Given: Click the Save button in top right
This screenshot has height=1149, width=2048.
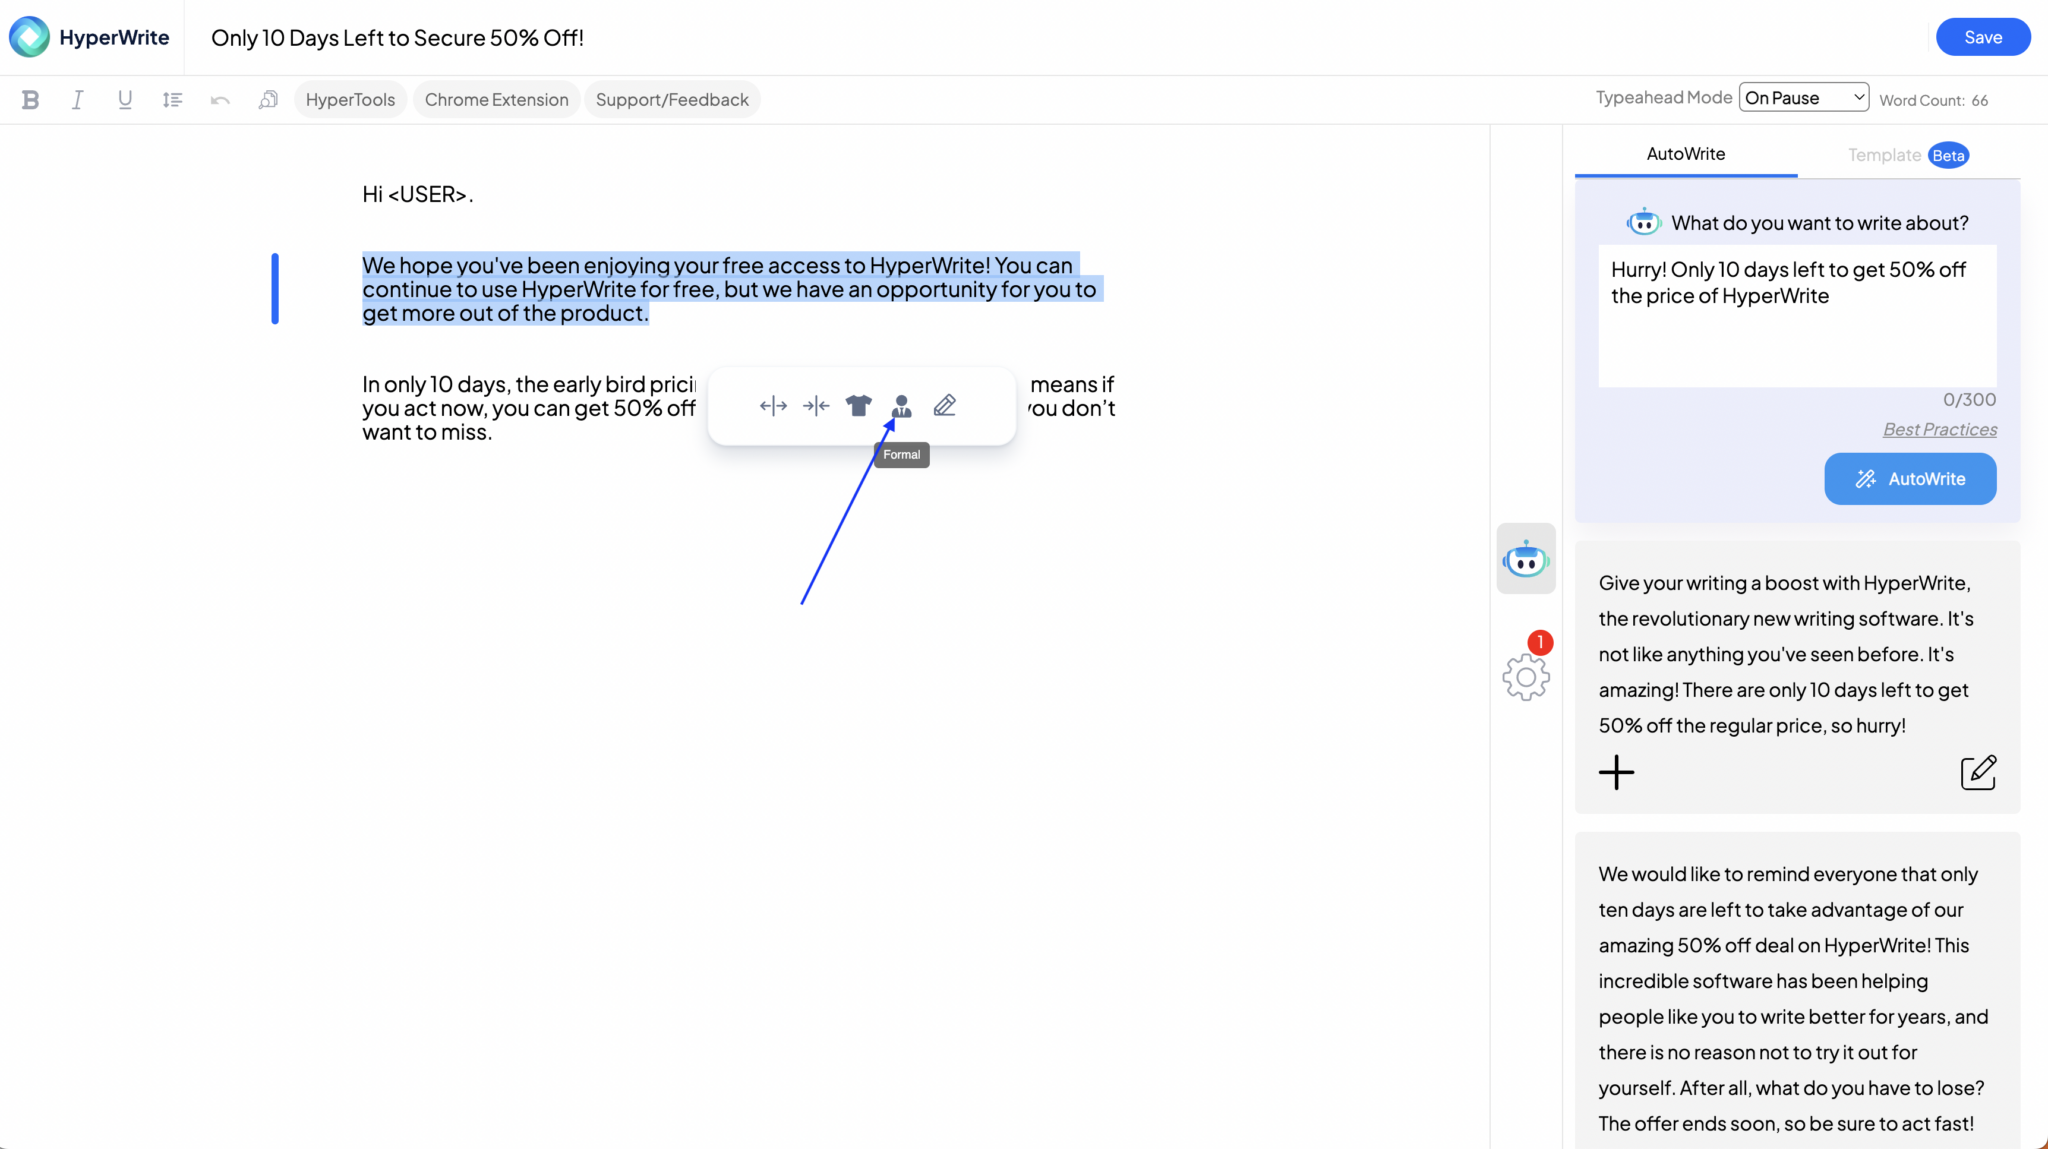Looking at the screenshot, I should point(1982,37).
